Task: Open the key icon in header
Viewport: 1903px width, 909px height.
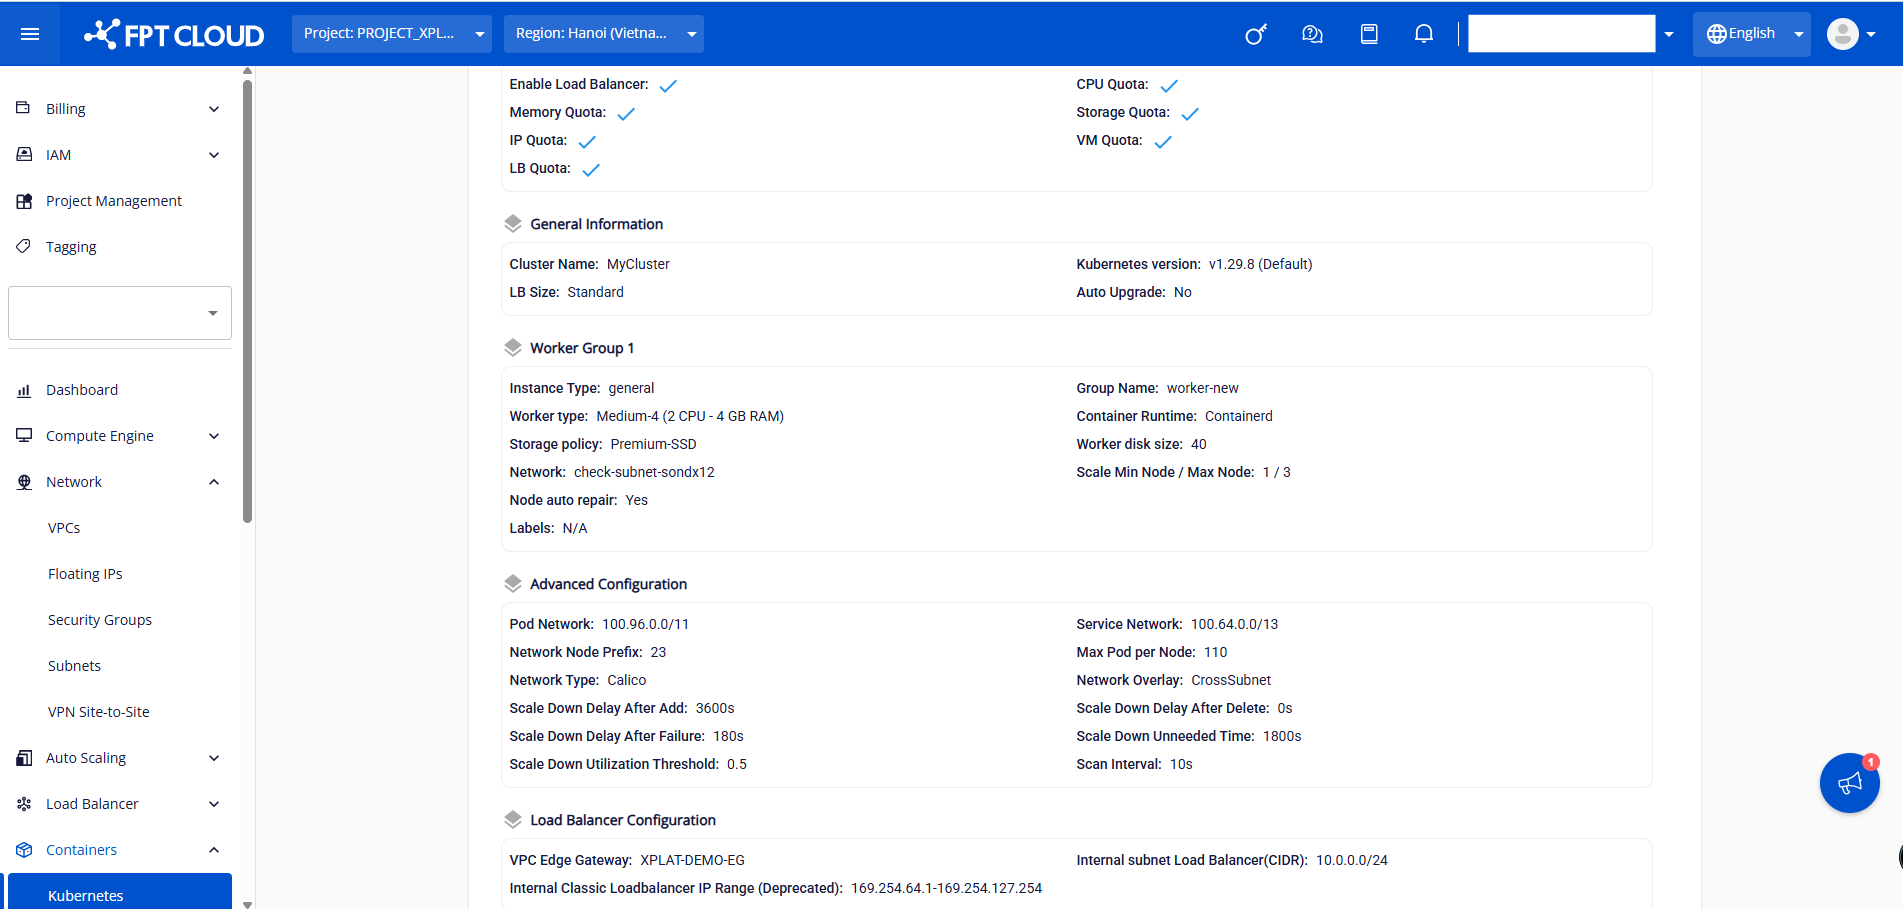Action: tap(1256, 35)
